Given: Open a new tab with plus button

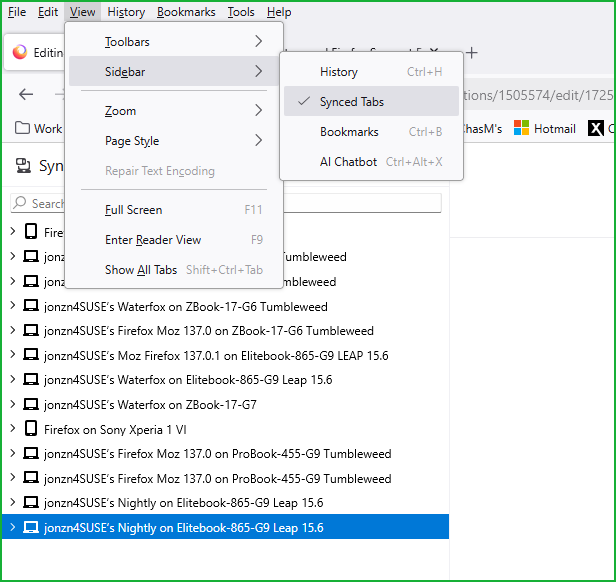Looking at the screenshot, I should coord(472,52).
